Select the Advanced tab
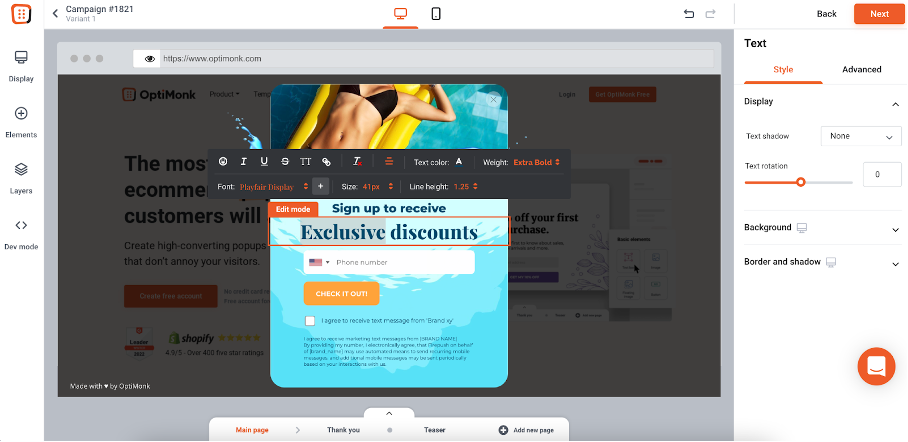Viewport: 908px width, 442px height. click(x=862, y=70)
